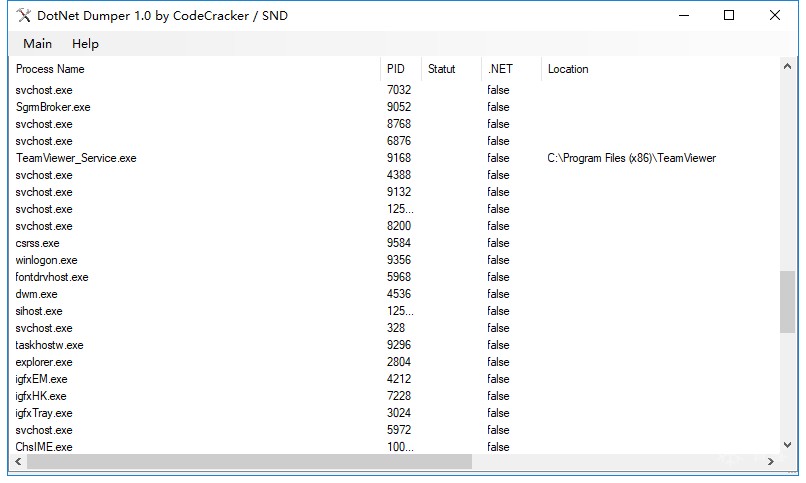The width and height of the screenshot is (806, 483).
Task: Select the igfxHK.exe process
Action: pyautogui.click(x=41, y=396)
